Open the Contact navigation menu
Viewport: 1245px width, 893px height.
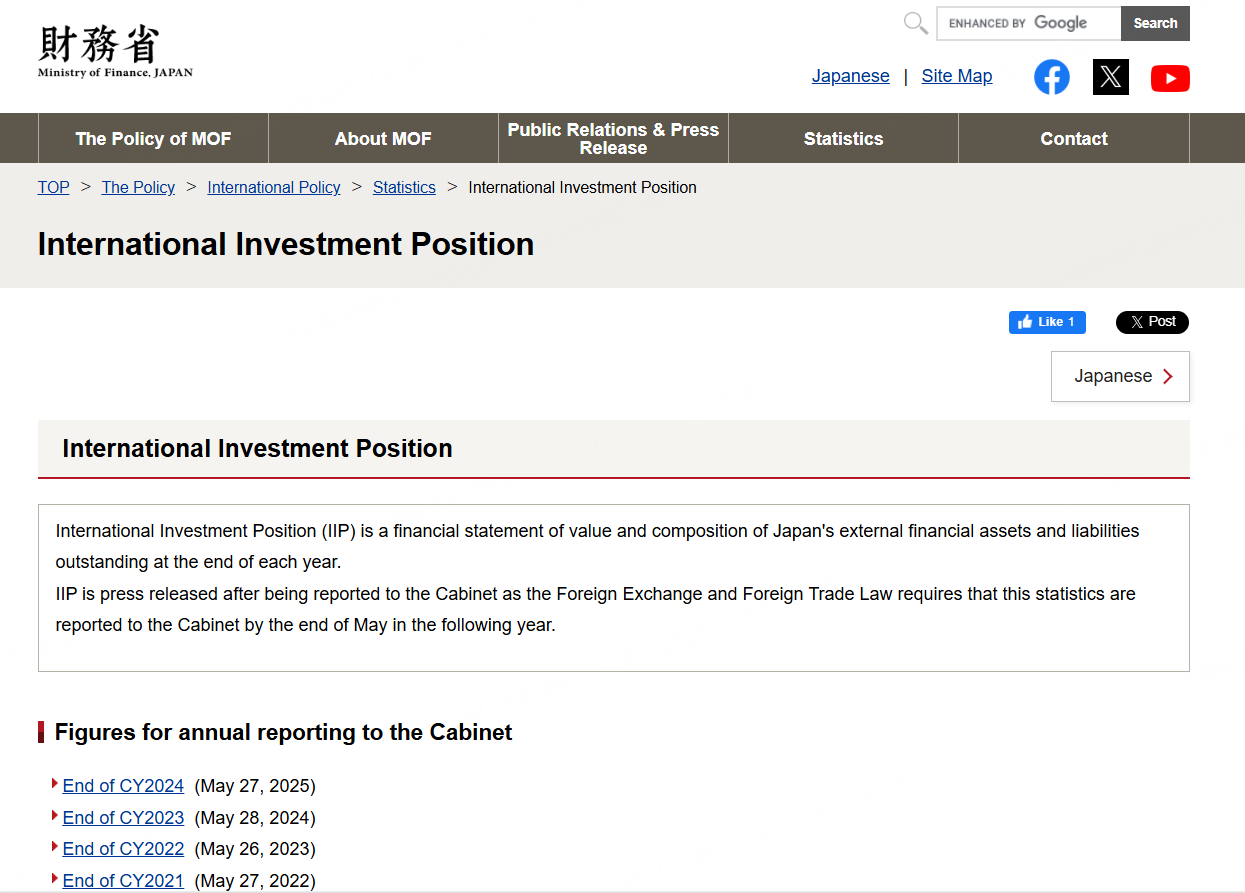[1073, 139]
